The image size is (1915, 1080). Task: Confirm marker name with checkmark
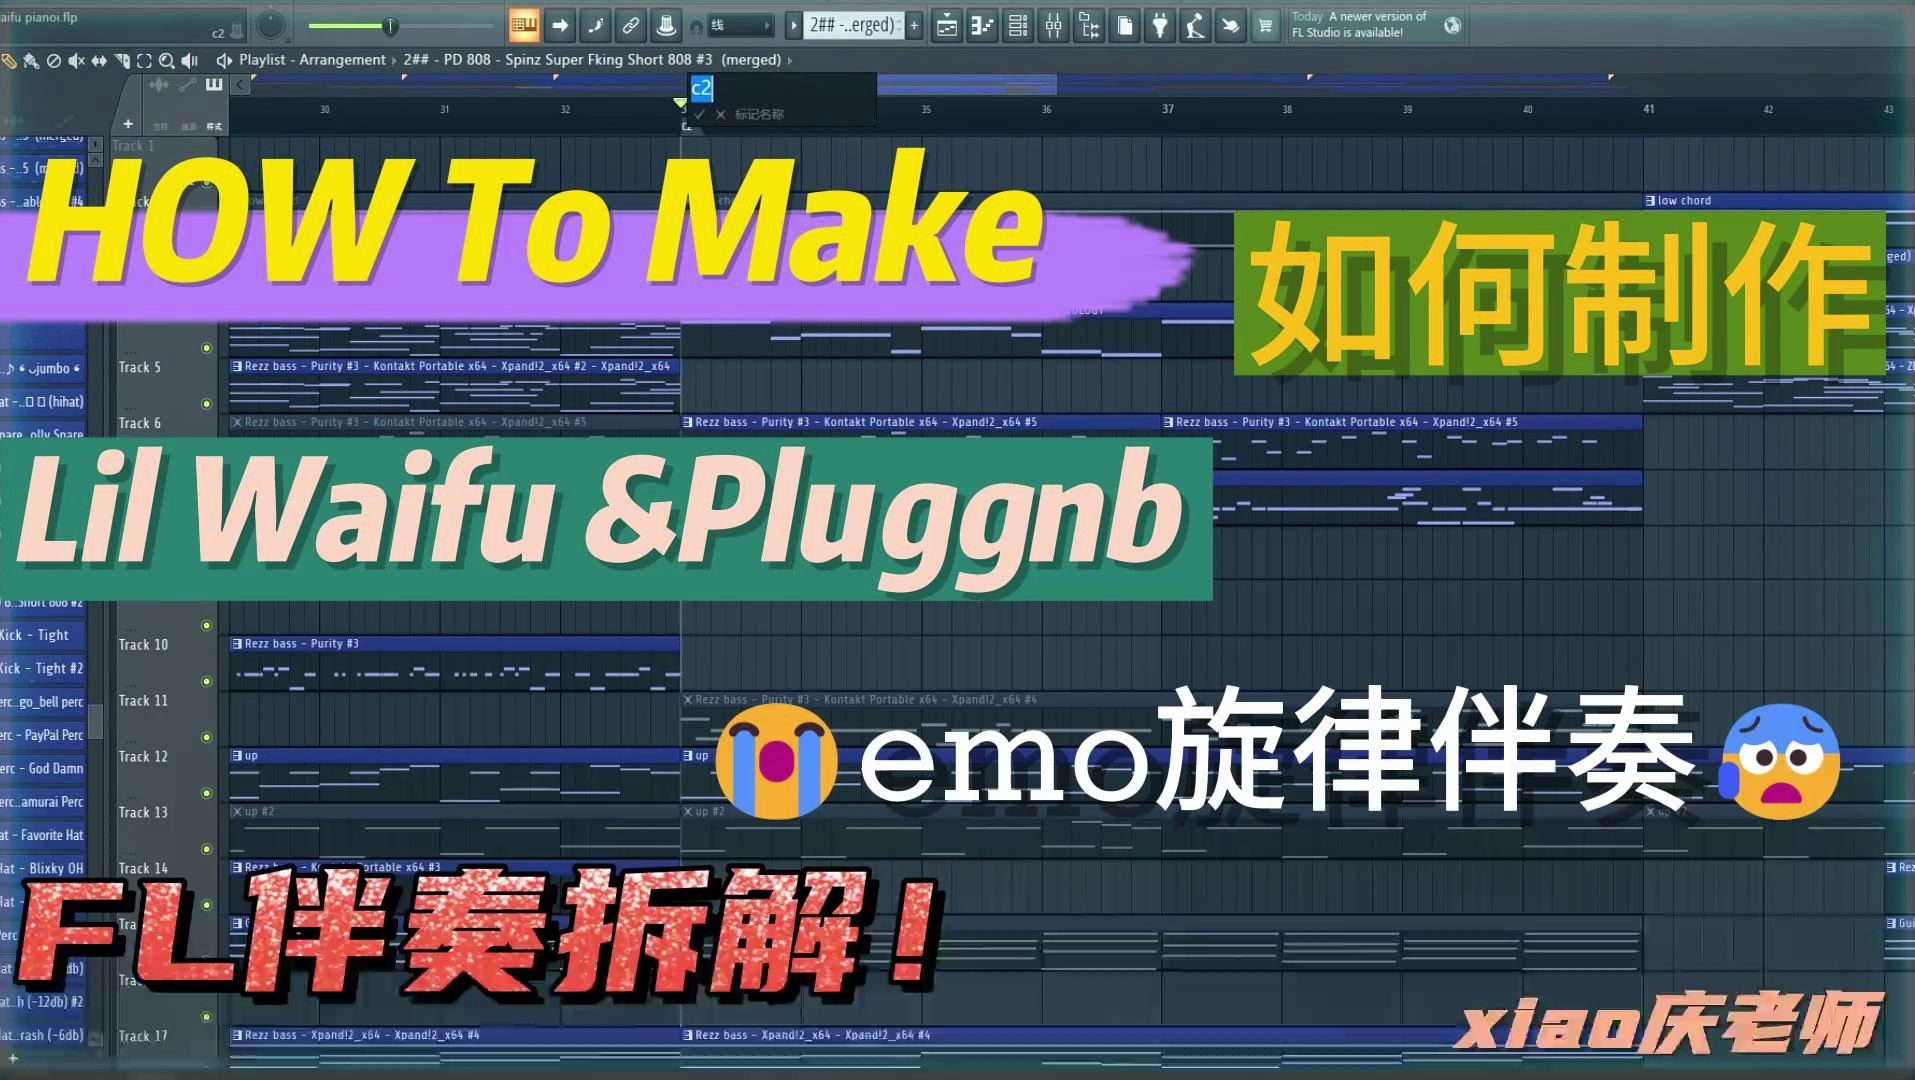point(700,114)
